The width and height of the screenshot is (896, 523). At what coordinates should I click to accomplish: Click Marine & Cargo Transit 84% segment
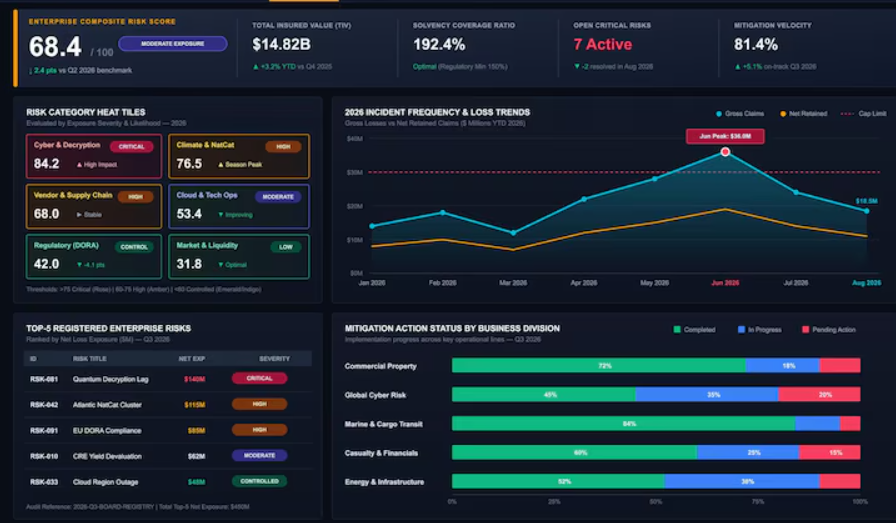[623, 424]
